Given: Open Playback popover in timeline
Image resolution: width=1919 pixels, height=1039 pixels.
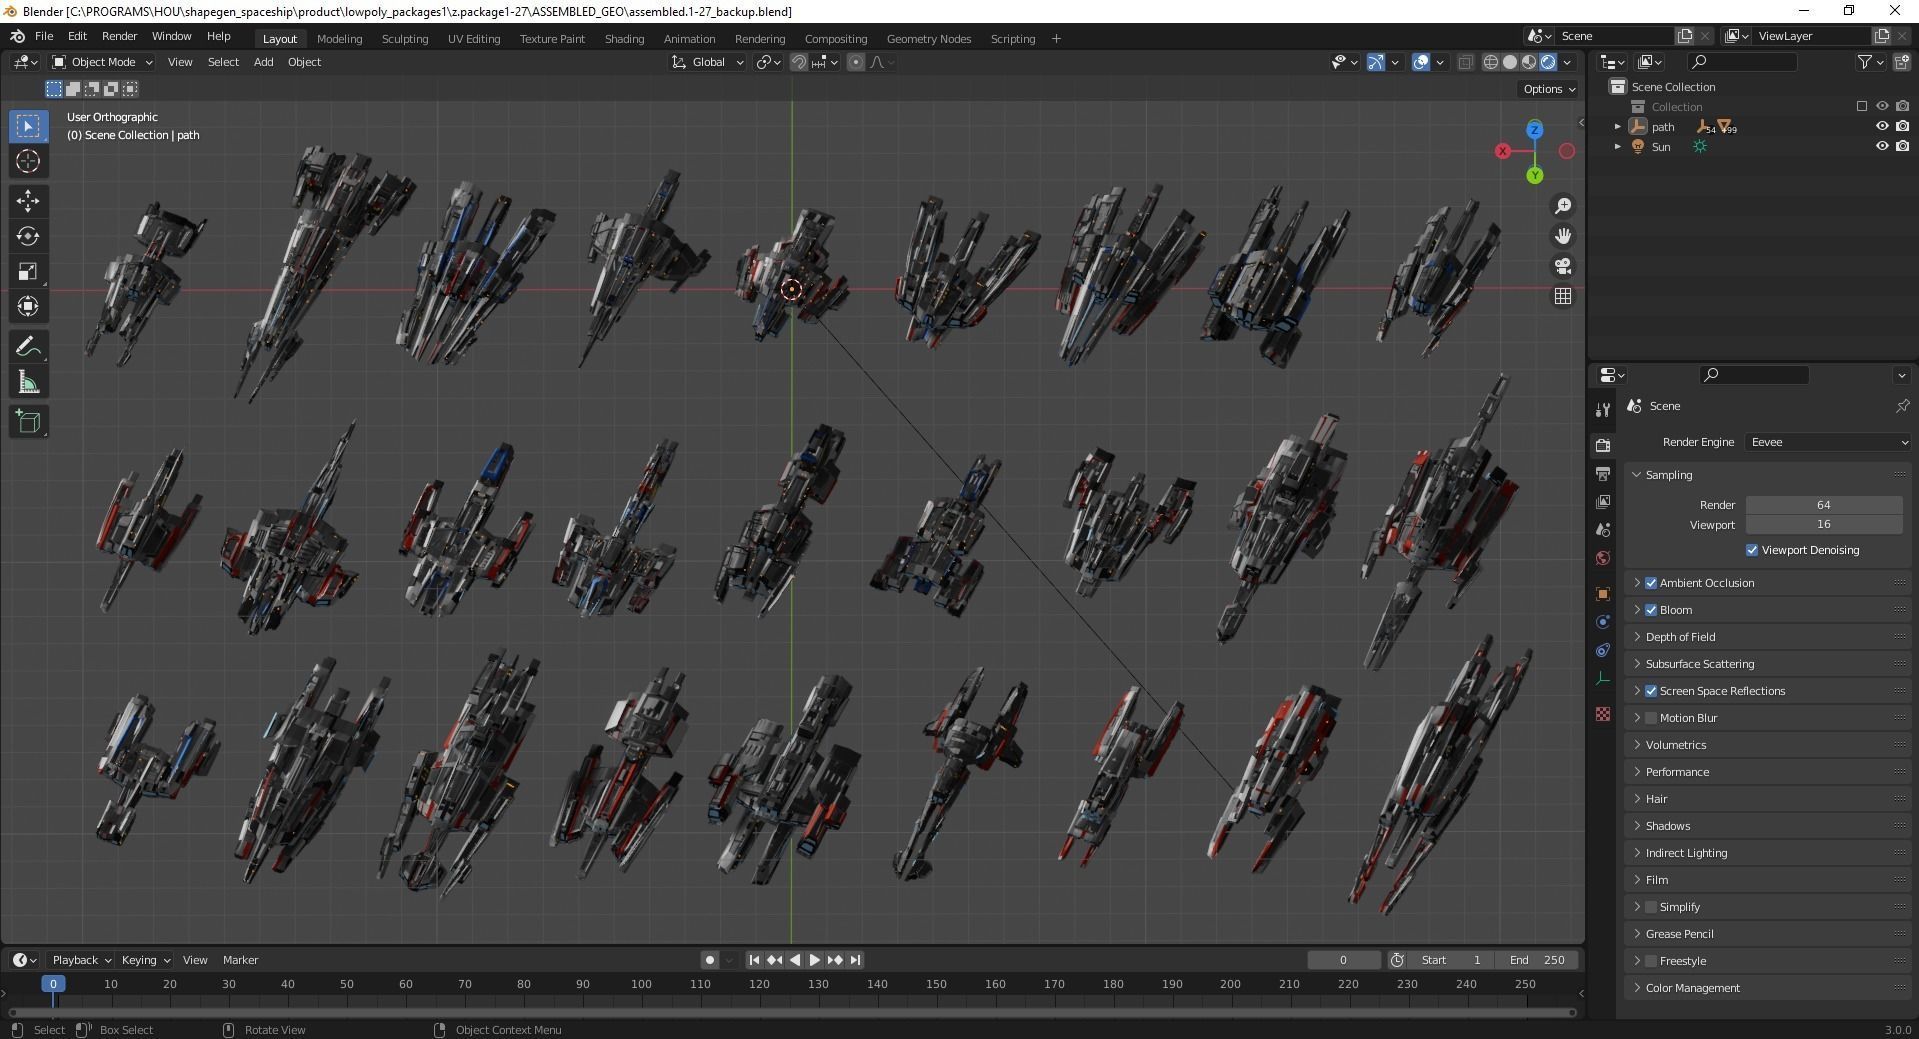Looking at the screenshot, I should tap(80, 960).
